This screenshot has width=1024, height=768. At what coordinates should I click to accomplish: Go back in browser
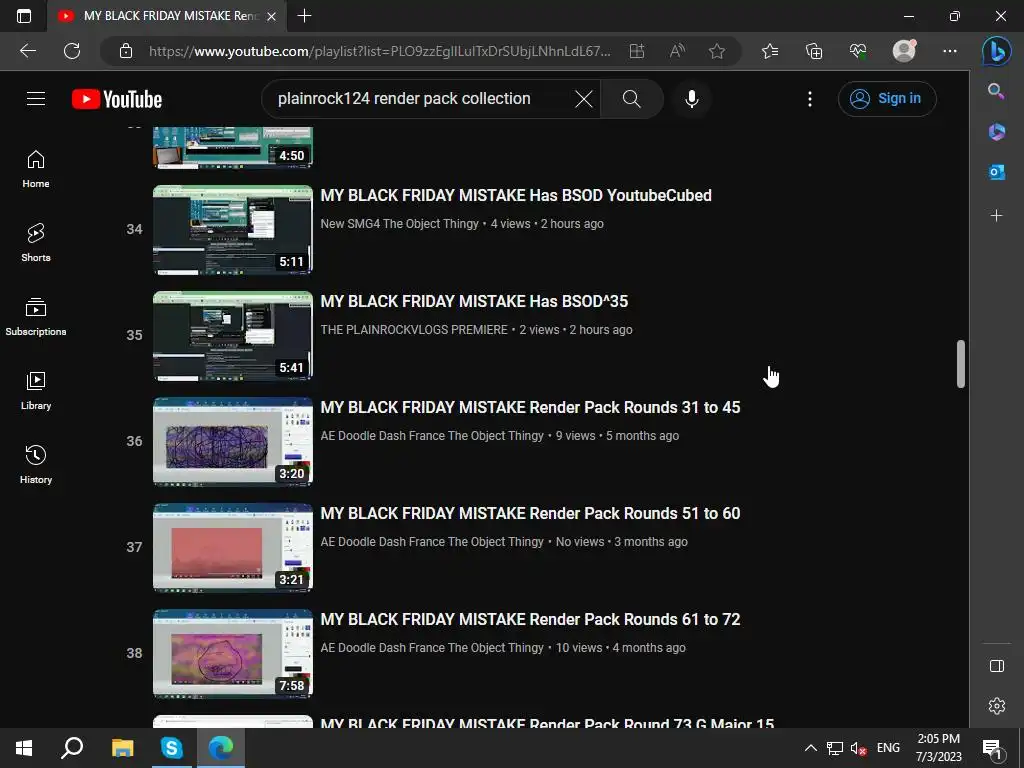click(27, 51)
